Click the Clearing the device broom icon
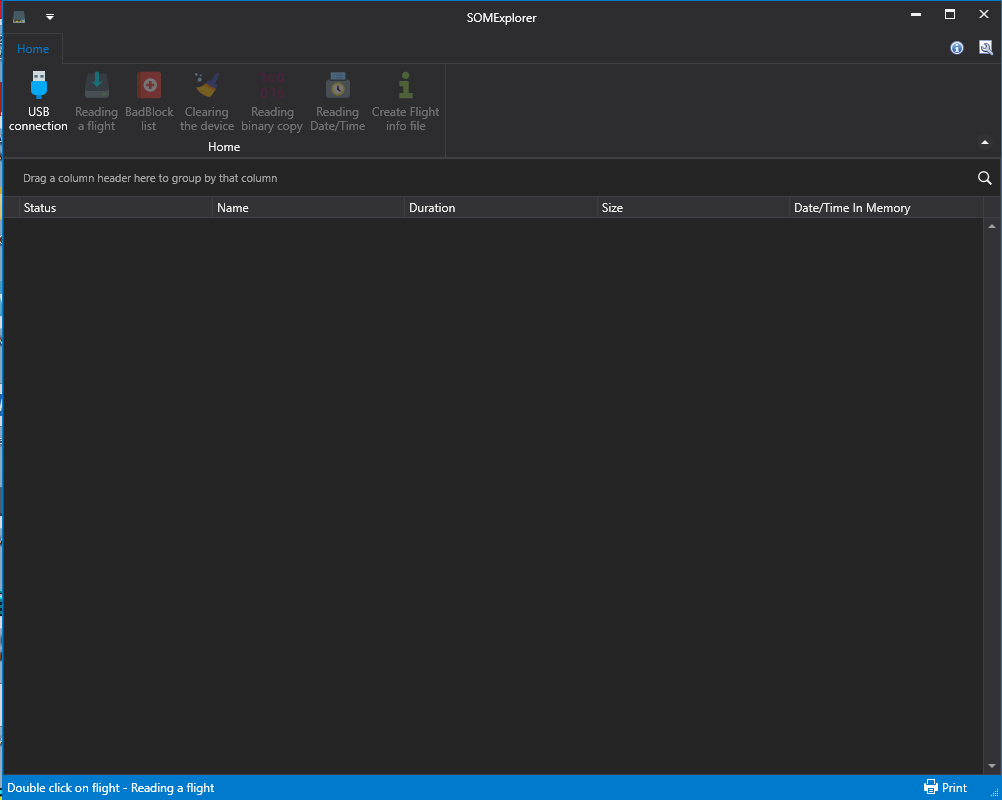Viewport: 1002px width, 800px height. (207, 86)
